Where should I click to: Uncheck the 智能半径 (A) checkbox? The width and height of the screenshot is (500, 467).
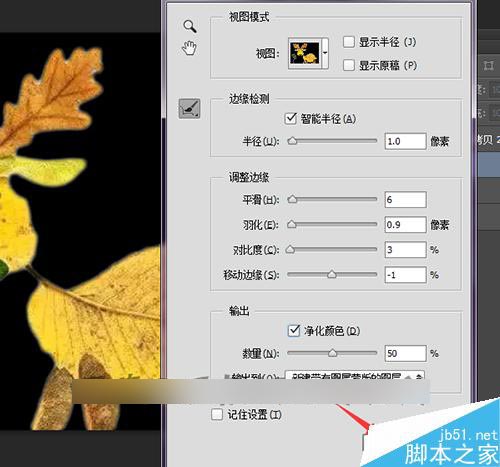pyautogui.click(x=291, y=118)
